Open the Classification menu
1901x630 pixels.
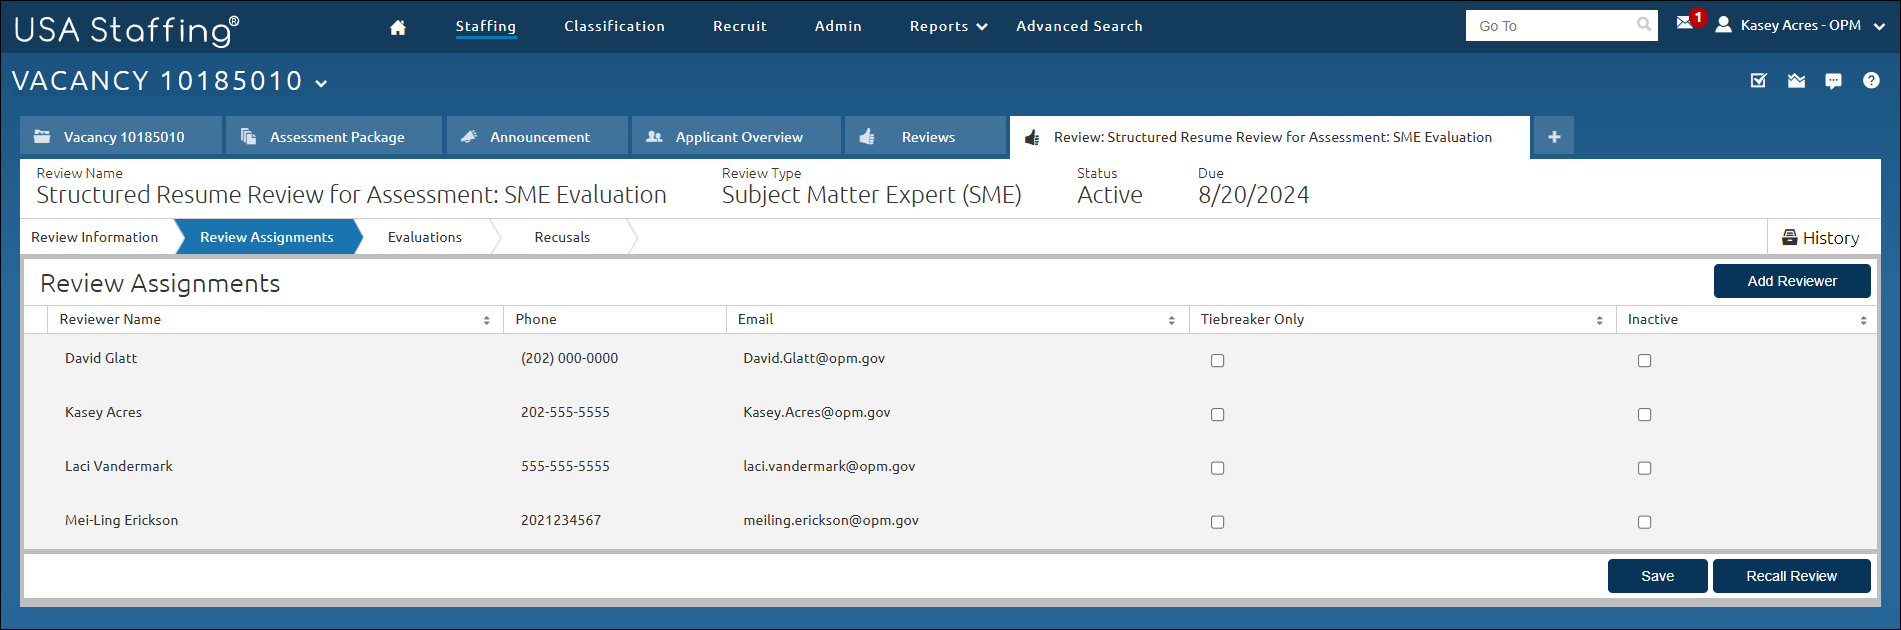coord(614,26)
